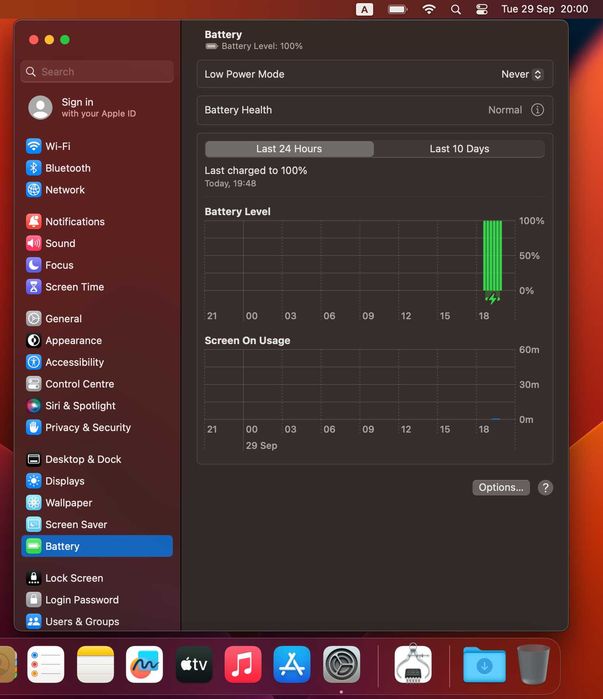Select Screen Saver in sidebar

97,525
